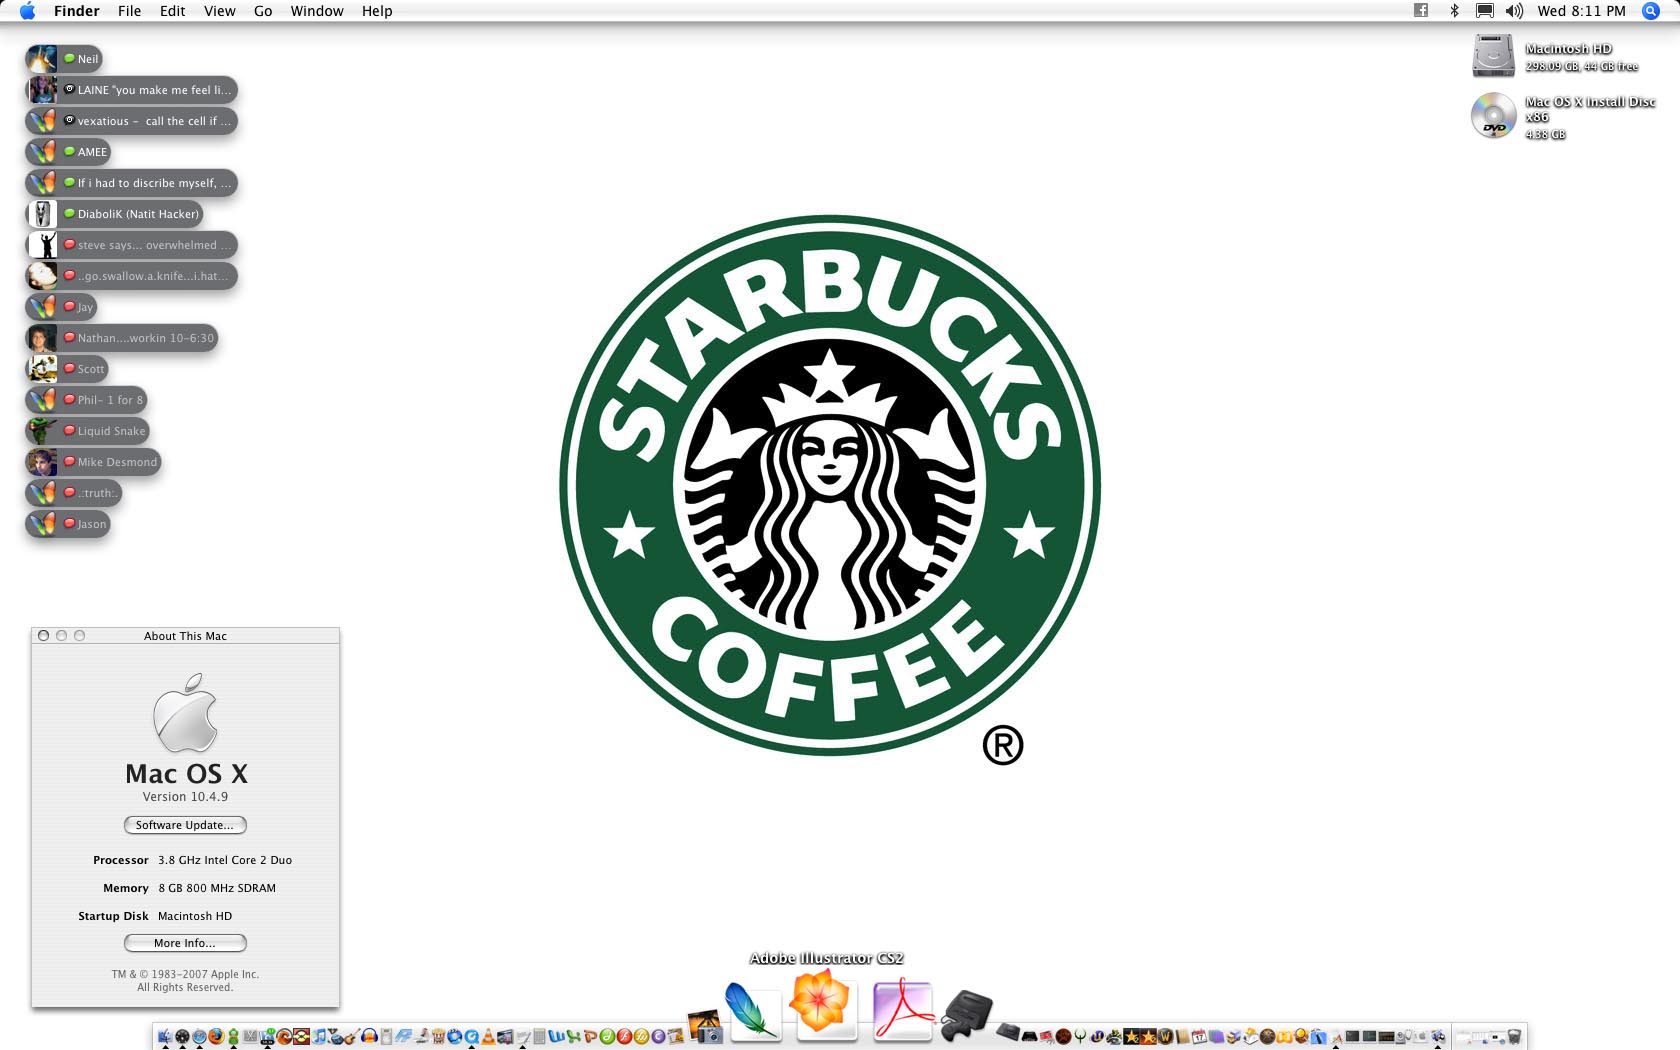The width and height of the screenshot is (1680, 1050).
Task: Click the Mike Desmond avatar photo
Action: click(x=42, y=462)
